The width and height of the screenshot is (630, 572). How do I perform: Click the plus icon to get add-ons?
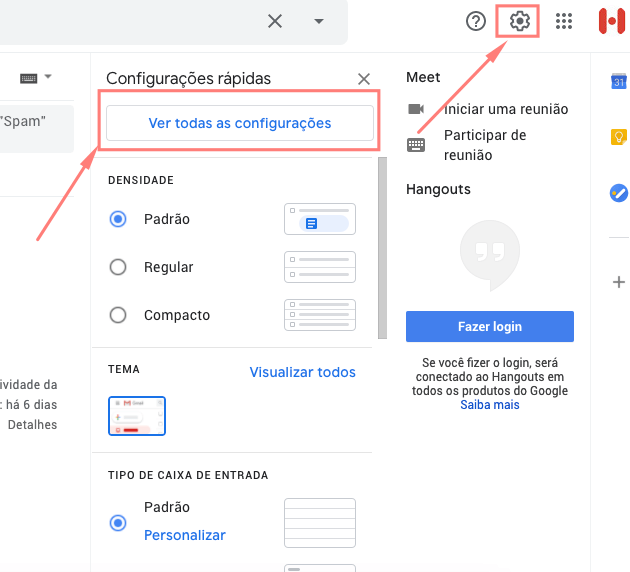619,282
